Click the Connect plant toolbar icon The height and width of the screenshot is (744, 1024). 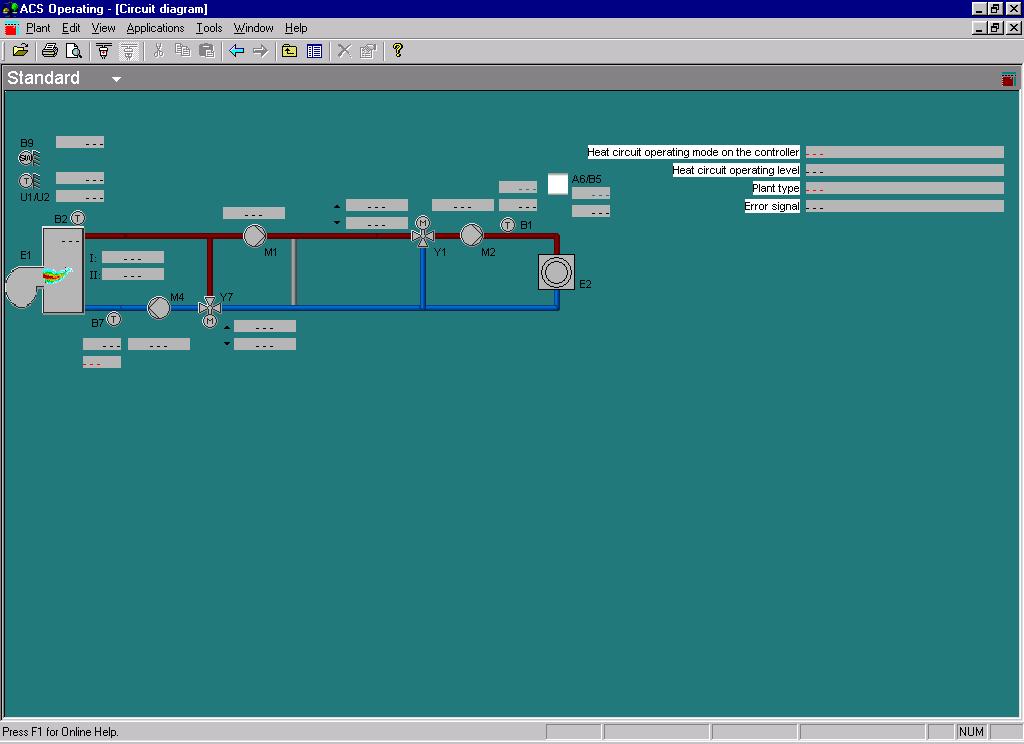click(103, 50)
